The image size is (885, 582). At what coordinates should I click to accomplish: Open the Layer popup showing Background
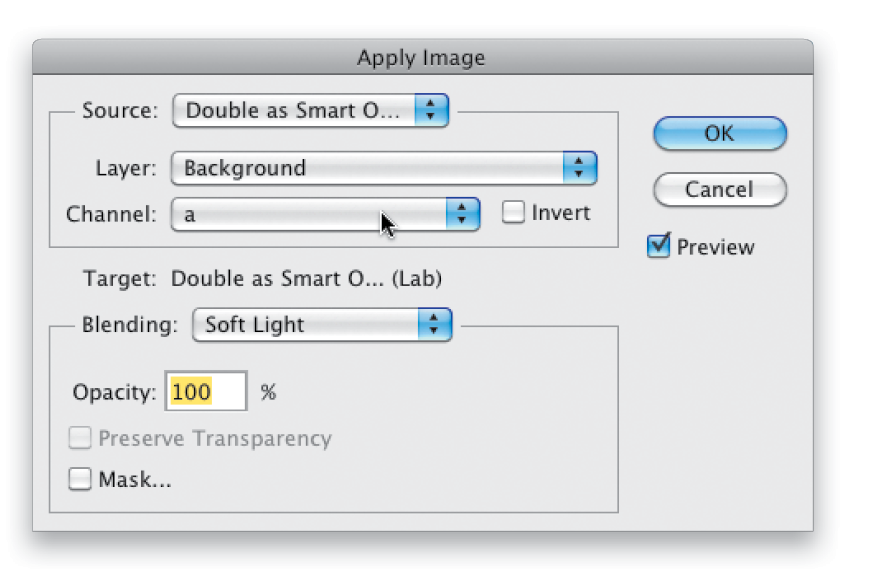point(384,168)
